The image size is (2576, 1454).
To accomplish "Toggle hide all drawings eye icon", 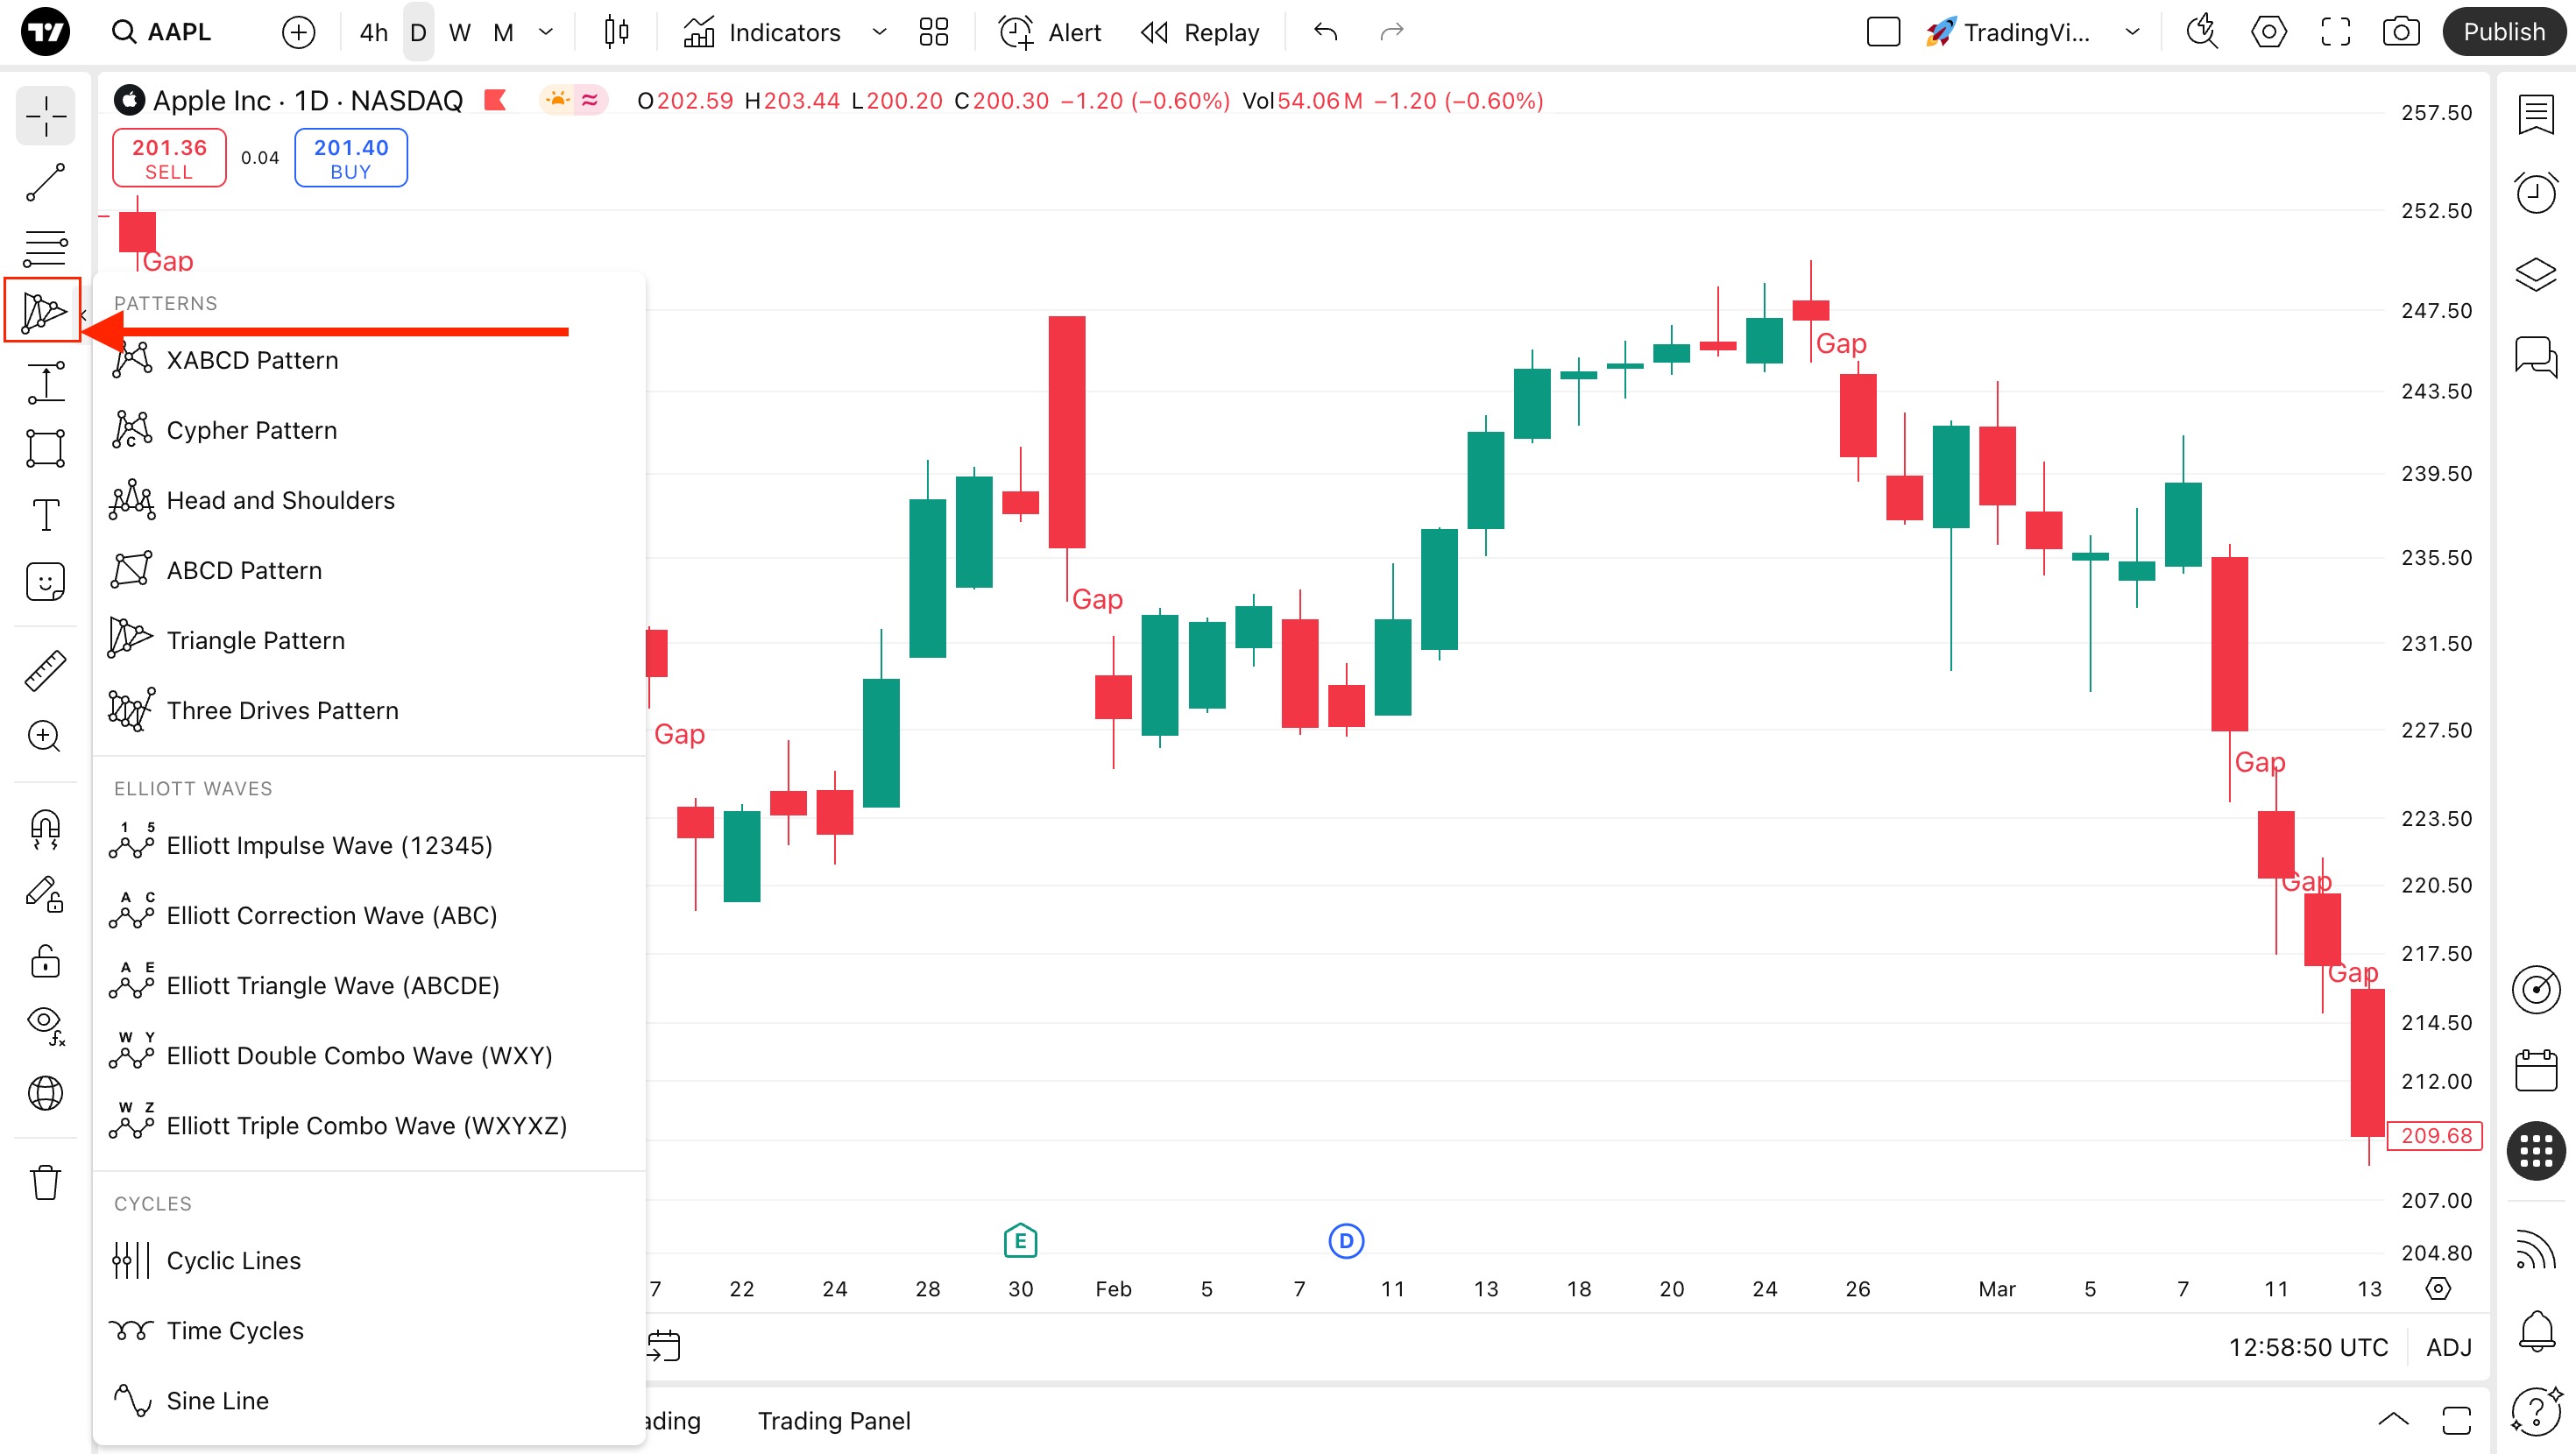I will pos(45,1026).
